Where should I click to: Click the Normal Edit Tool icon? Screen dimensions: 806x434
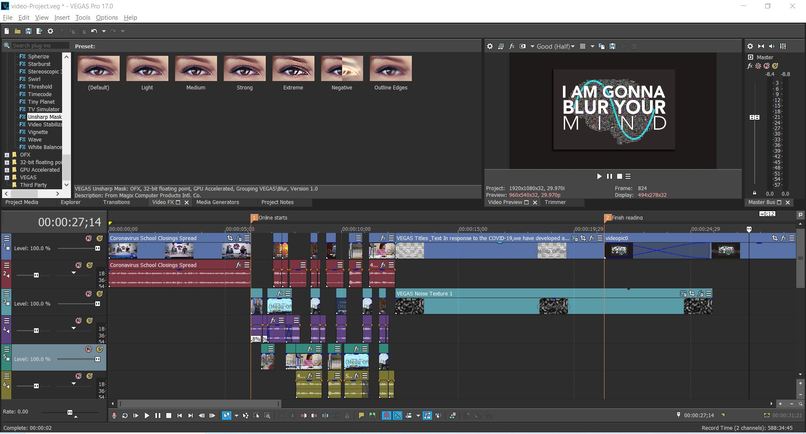pyautogui.click(x=226, y=415)
